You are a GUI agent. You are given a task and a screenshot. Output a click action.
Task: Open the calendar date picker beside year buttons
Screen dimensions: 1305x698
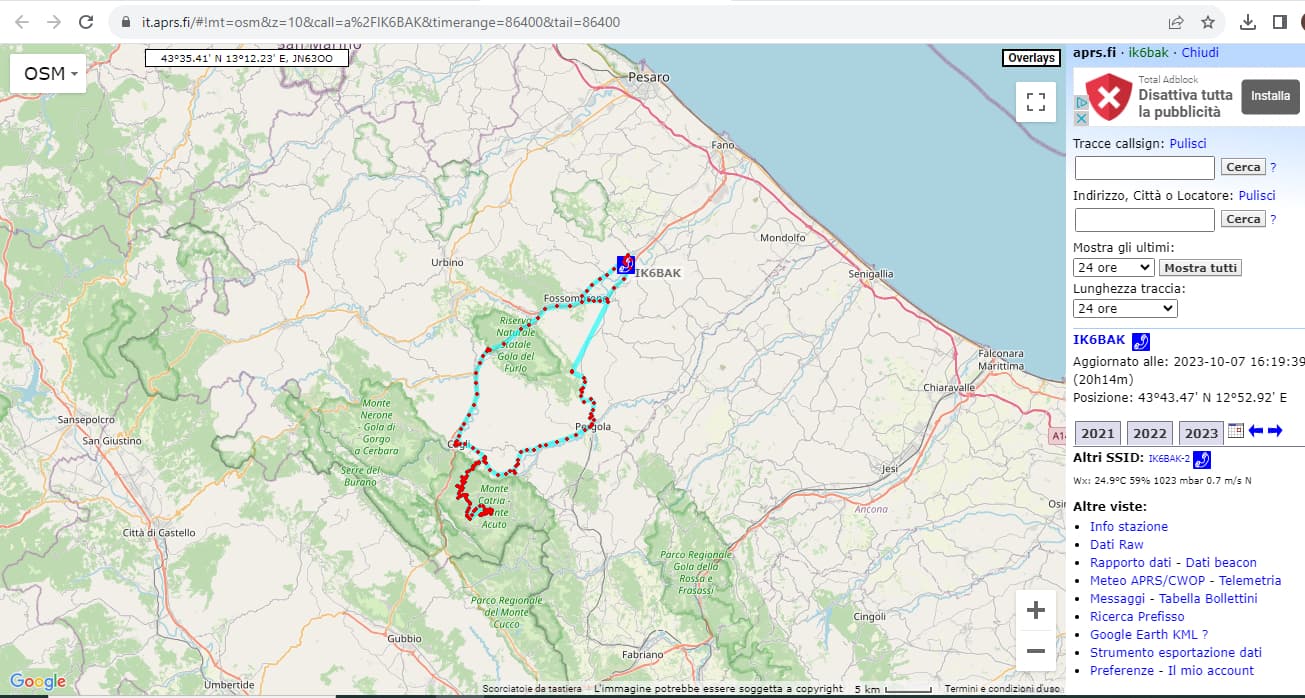(x=1235, y=431)
